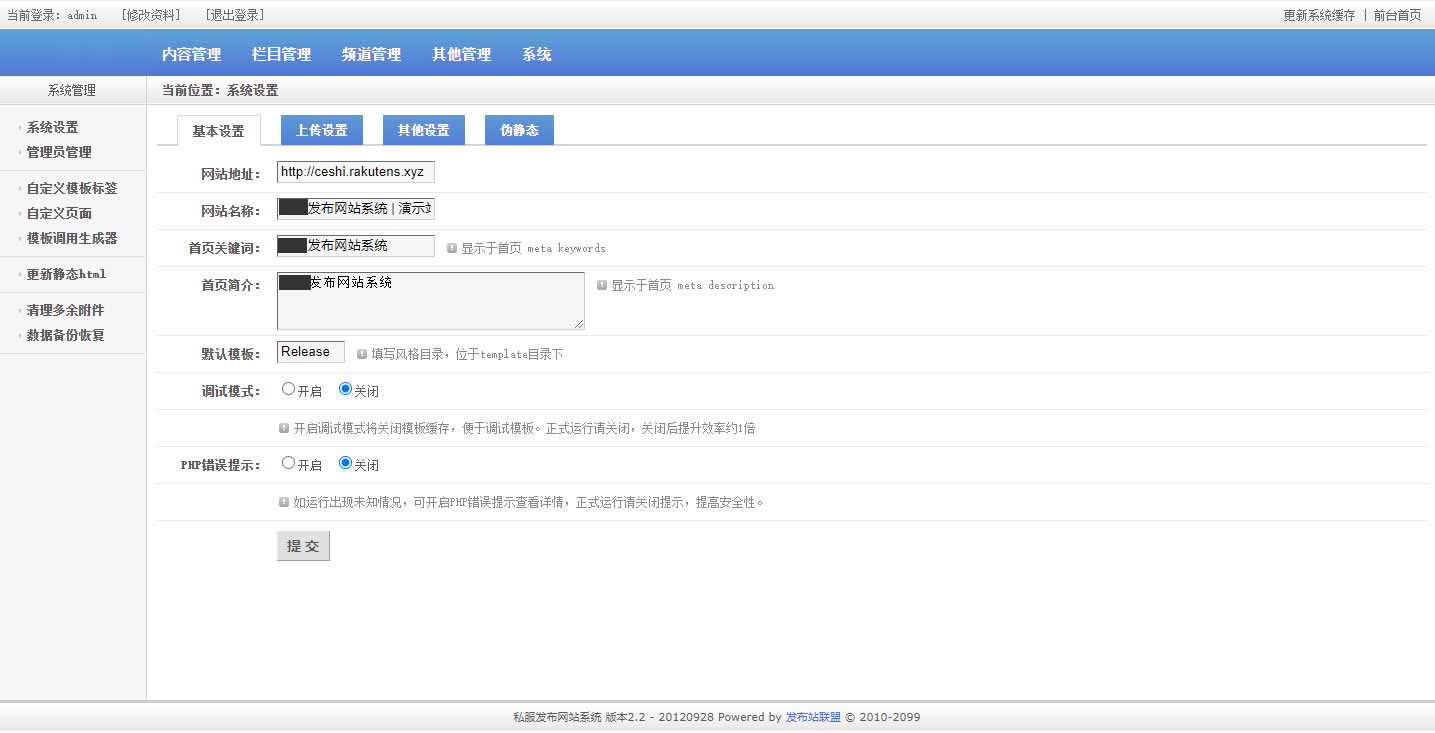
Task: Open 自定义模板标签 in the sidebar
Action: click(x=72, y=189)
